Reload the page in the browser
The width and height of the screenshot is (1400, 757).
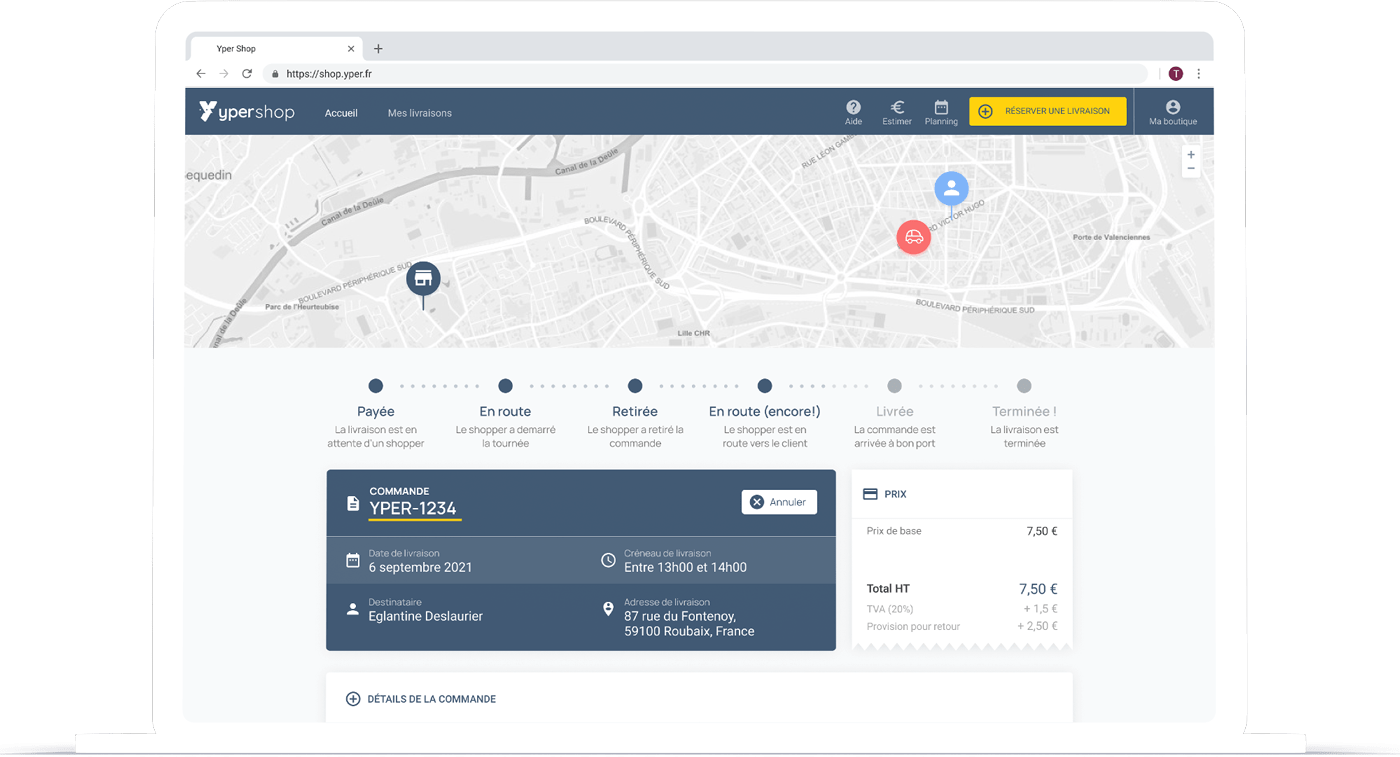click(x=247, y=74)
